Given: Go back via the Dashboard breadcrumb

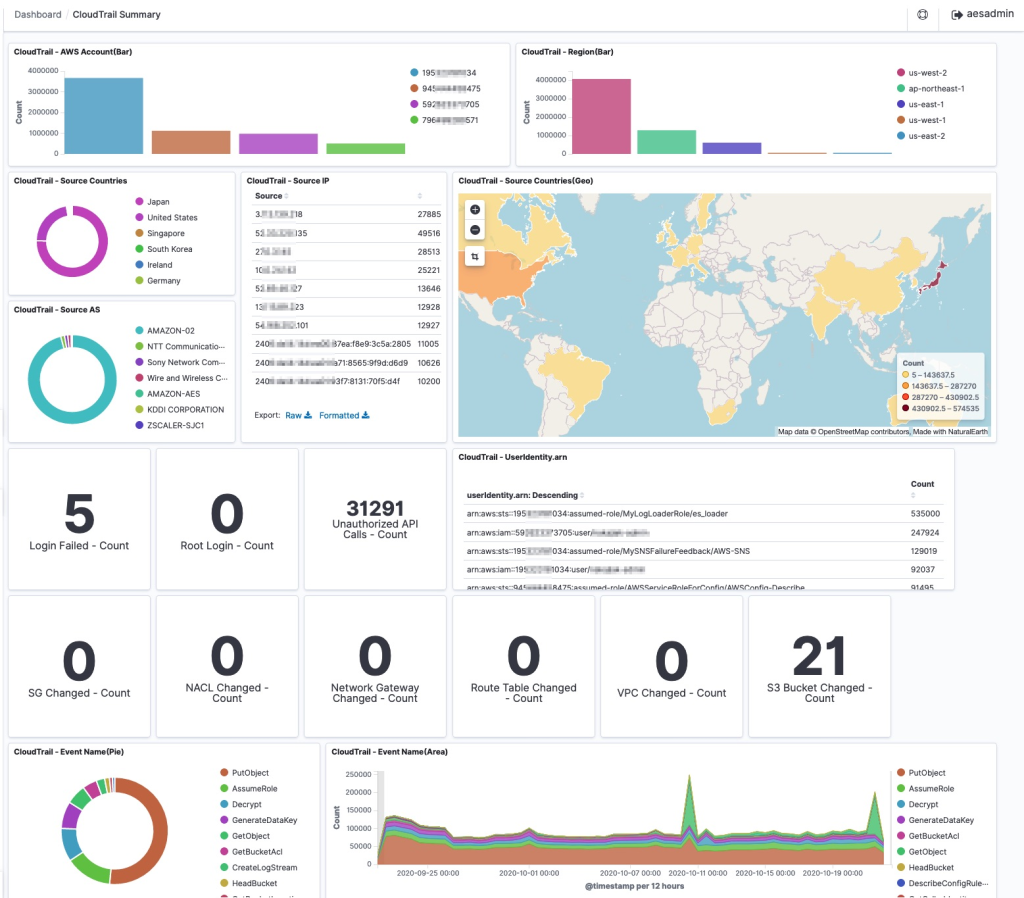Looking at the screenshot, I should pos(37,14).
